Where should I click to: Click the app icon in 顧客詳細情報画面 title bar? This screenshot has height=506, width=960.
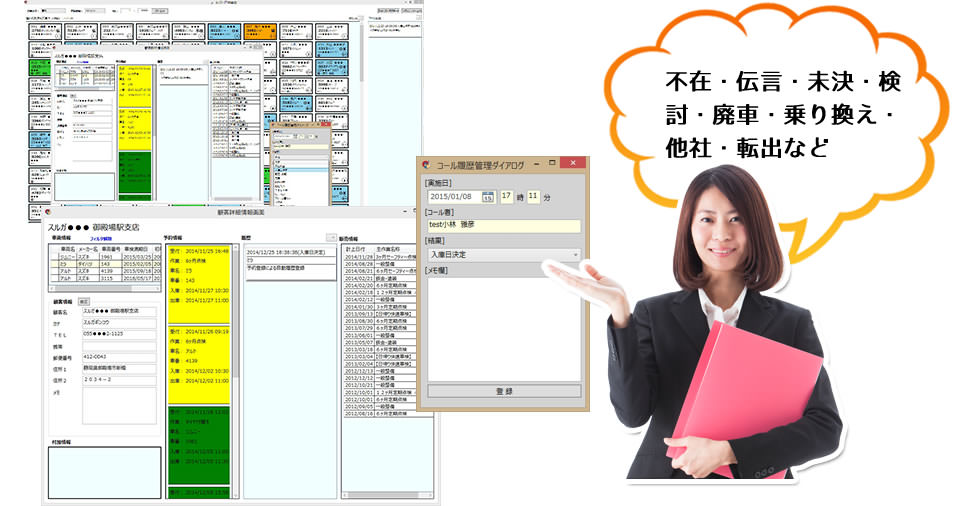coord(47,212)
